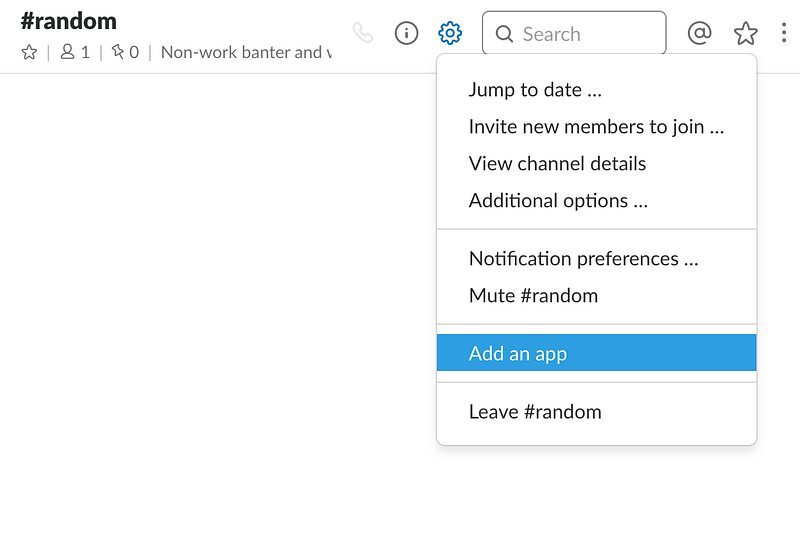Select View channel details
The height and width of the screenshot is (536, 800).
coord(596,164)
